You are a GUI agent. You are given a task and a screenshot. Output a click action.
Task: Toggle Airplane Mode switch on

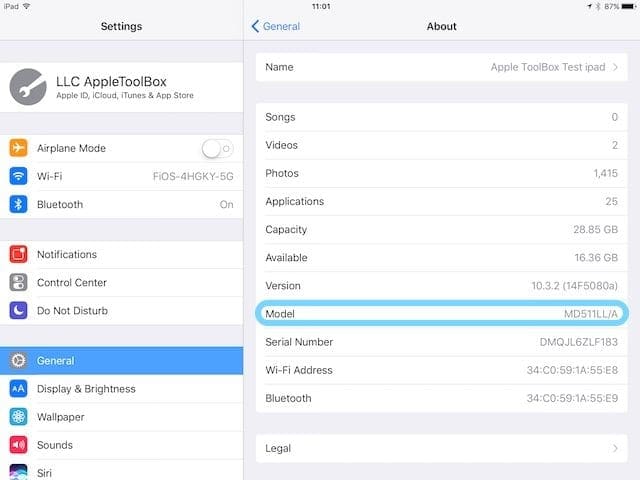click(216, 148)
